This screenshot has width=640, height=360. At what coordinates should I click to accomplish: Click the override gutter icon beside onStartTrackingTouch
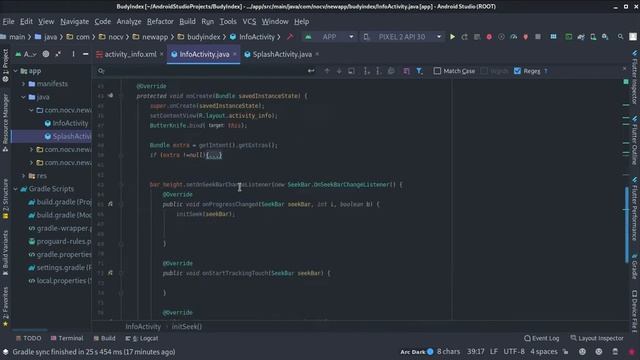point(111,273)
